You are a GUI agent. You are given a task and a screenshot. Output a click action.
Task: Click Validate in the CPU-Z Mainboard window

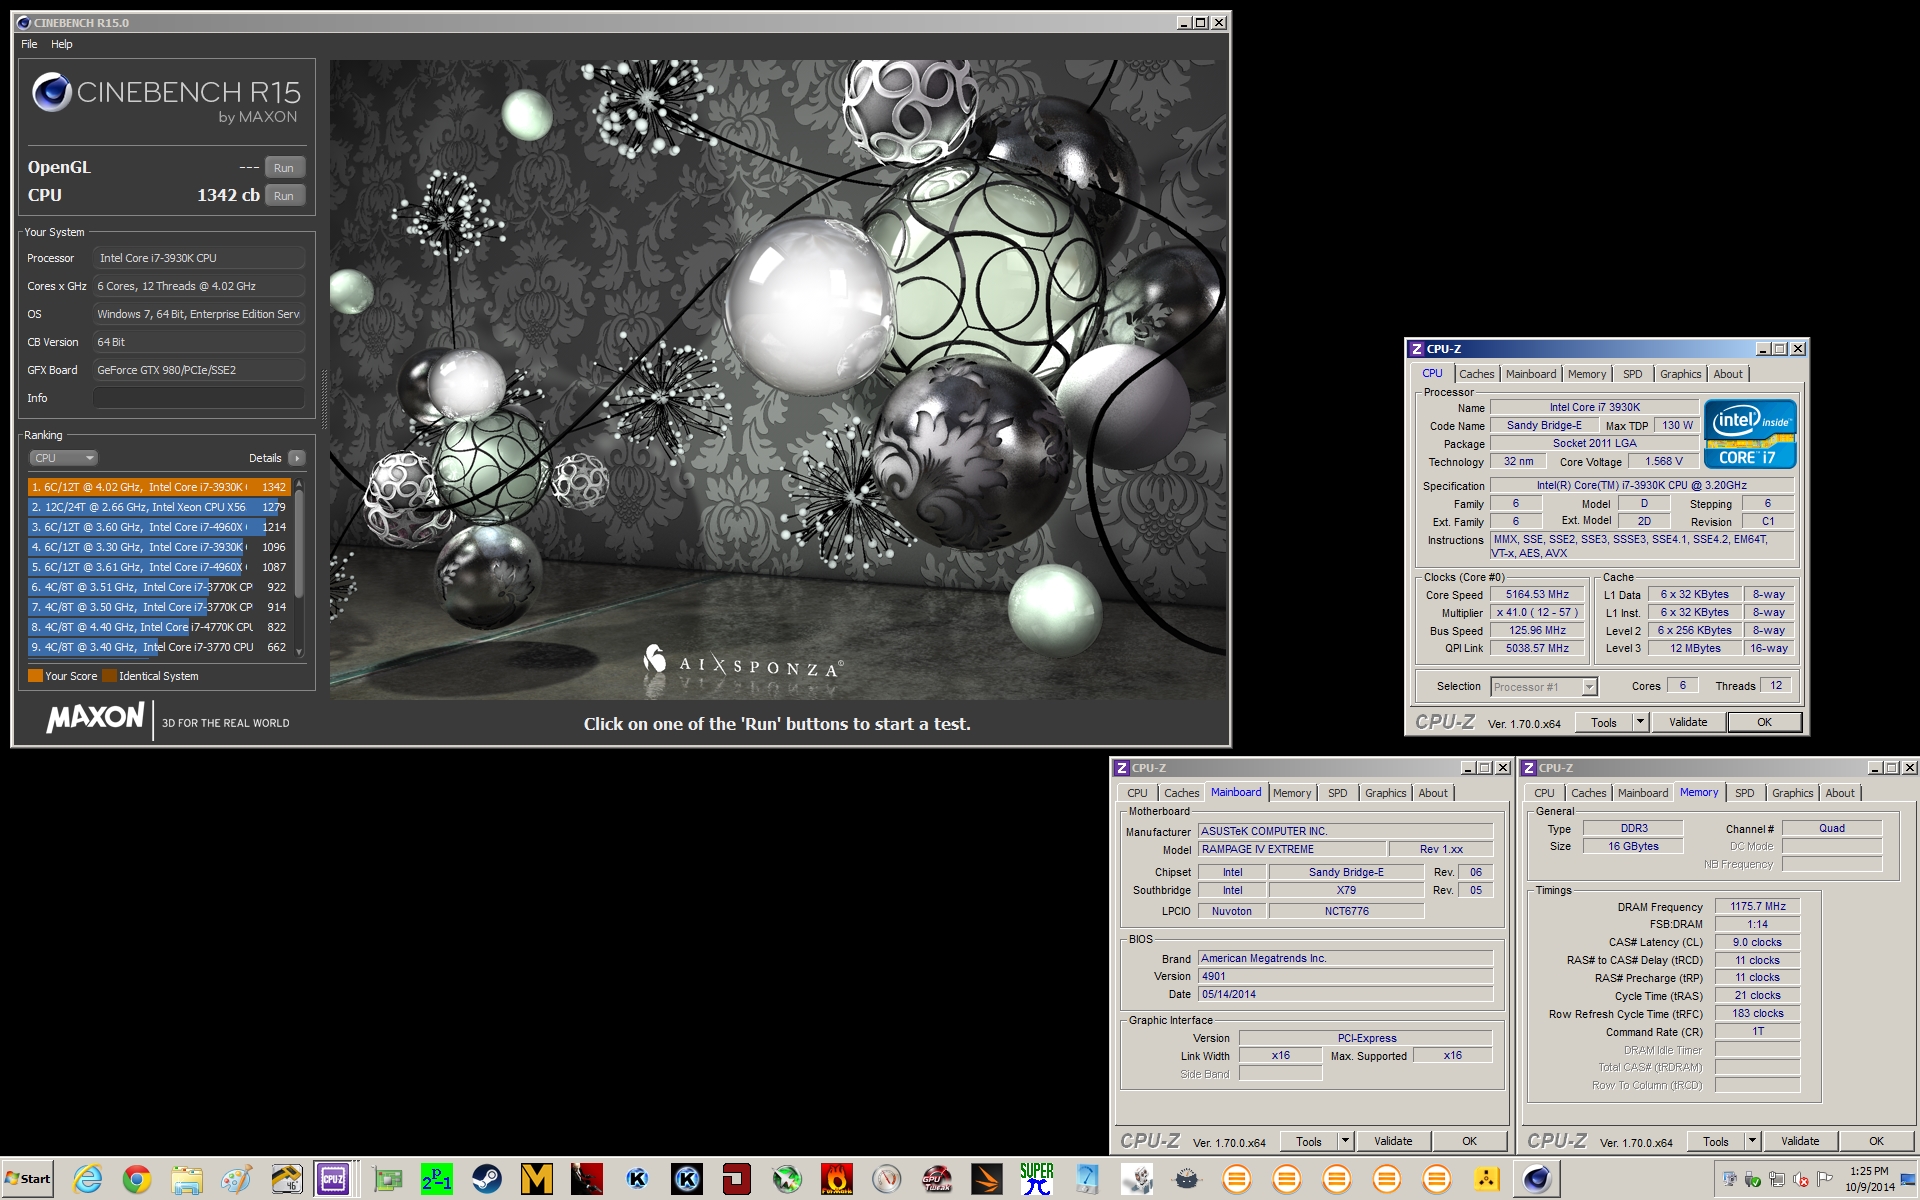point(1393,1141)
